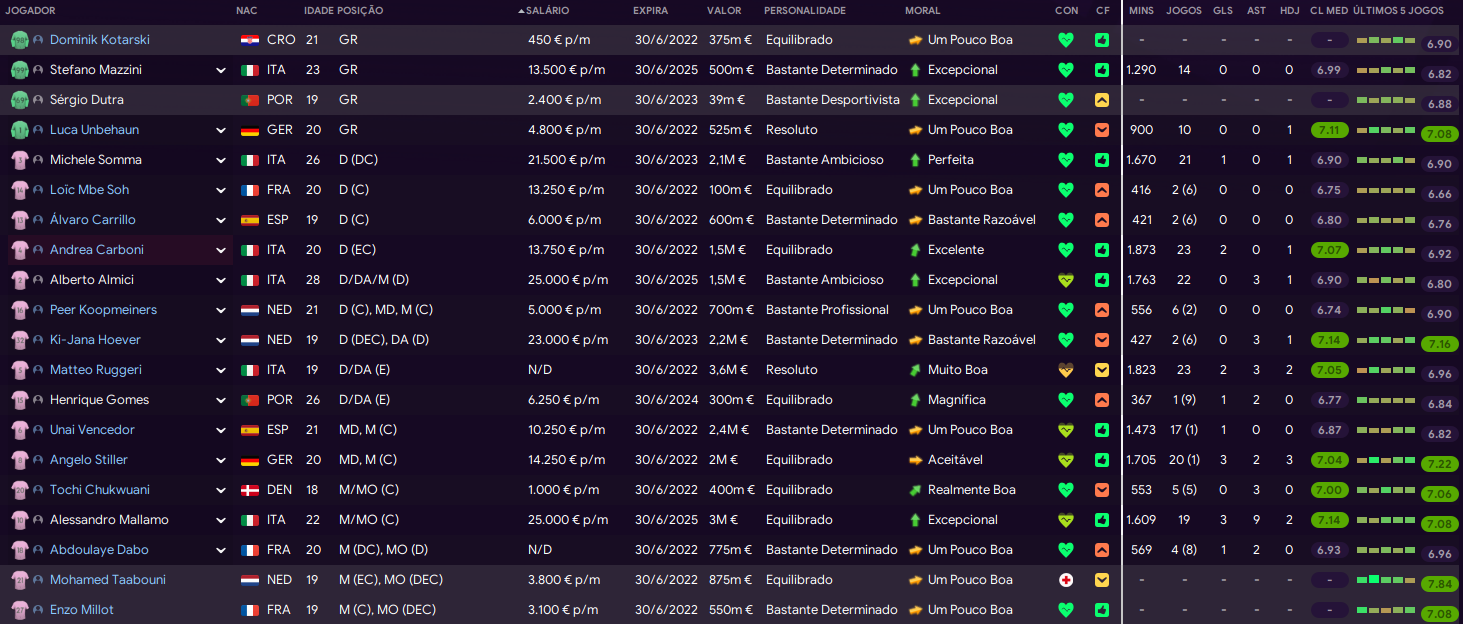Image resolution: width=1463 pixels, height=624 pixels.
Task: Click the Denmark flag in Tochi Chukwuani's row
Action: (250, 490)
